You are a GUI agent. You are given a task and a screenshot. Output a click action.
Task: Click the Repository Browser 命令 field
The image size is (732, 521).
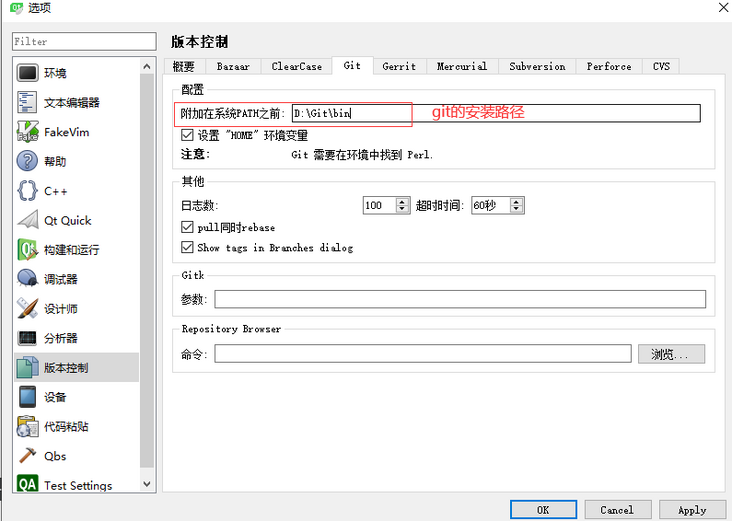[x=423, y=354]
